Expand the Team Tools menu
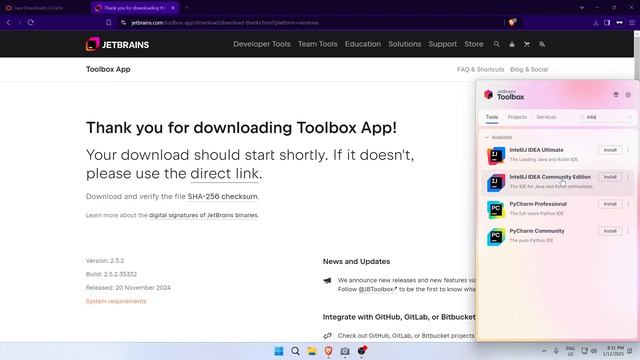Image resolution: width=640 pixels, height=360 pixels. (x=318, y=44)
